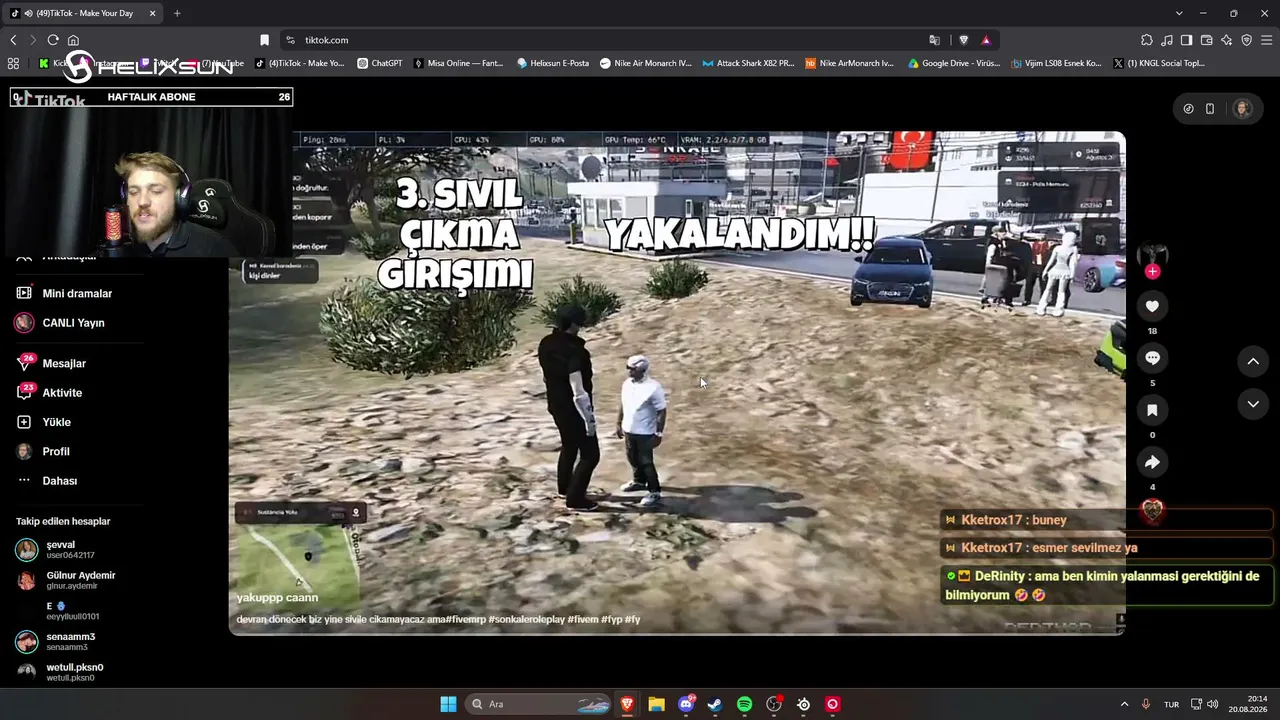This screenshot has height=720, width=1280.
Task: Open Mesajlar in the sidebar
Action: [x=65, y=363]
